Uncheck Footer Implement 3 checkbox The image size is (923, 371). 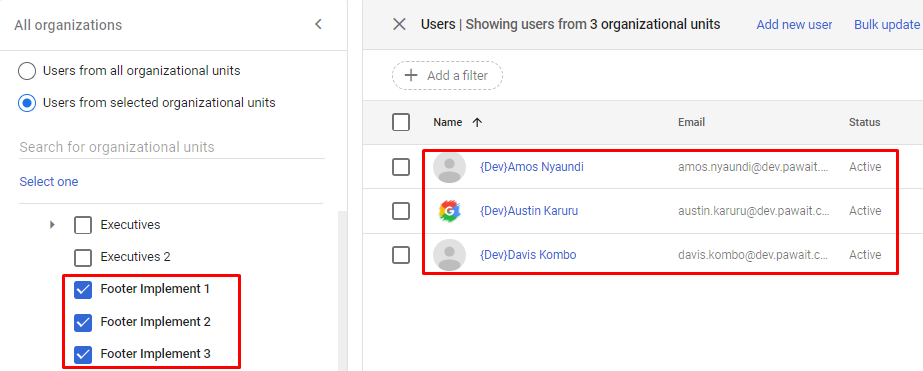pos(83,355)
